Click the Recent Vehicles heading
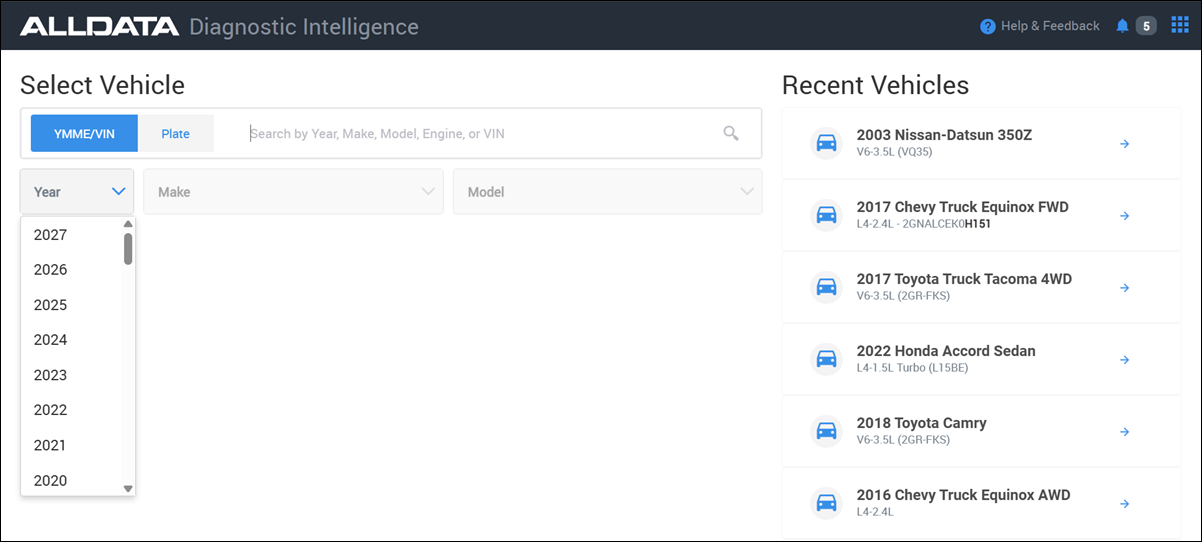 (876, 85)
